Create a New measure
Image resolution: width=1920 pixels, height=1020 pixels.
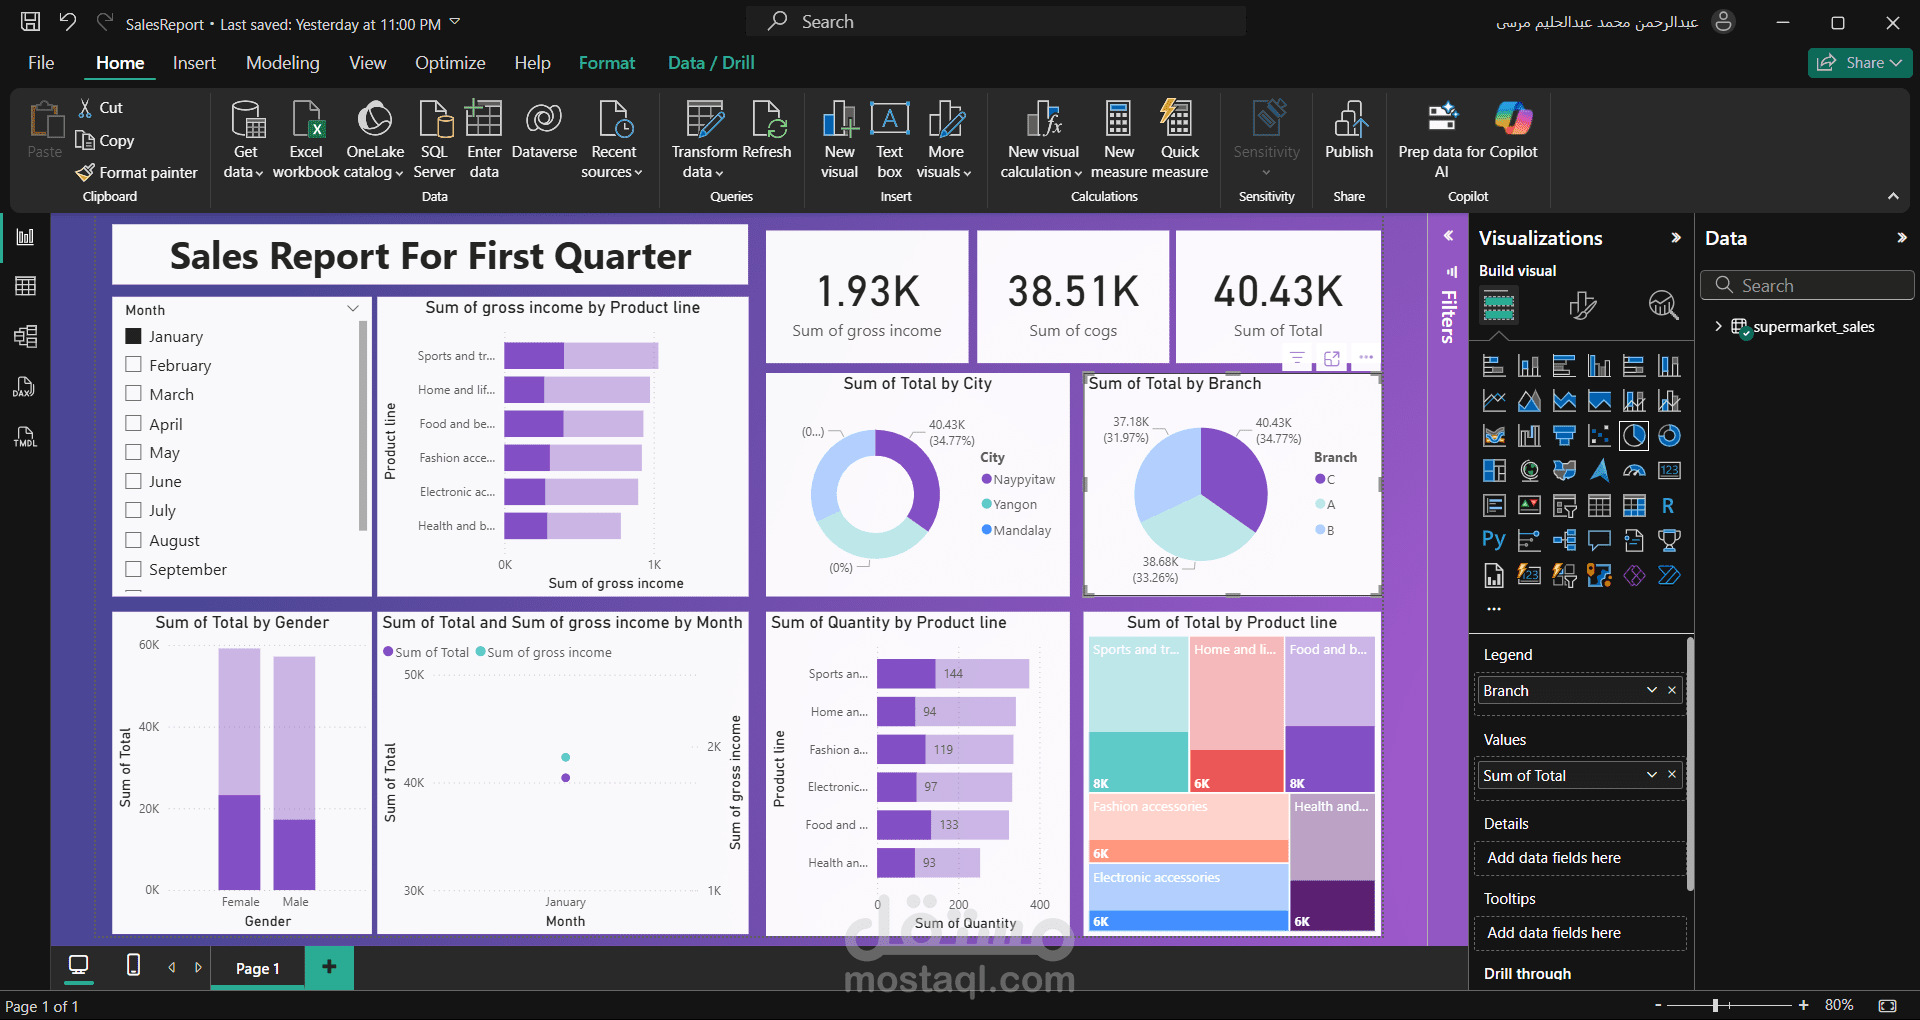(x=1119, y=139)
